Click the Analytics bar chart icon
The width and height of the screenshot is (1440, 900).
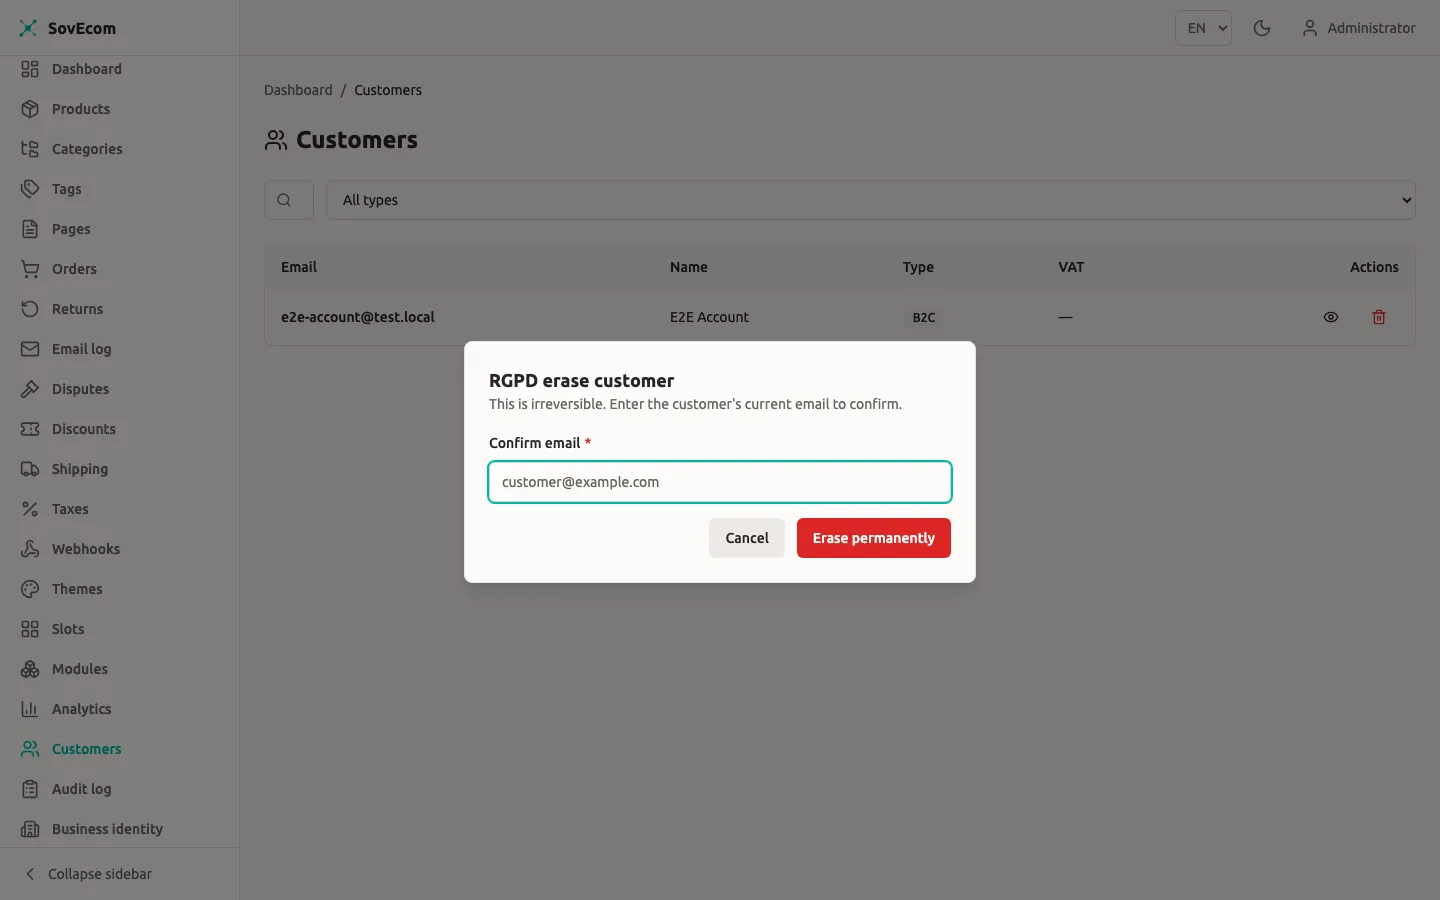(30, 709)
